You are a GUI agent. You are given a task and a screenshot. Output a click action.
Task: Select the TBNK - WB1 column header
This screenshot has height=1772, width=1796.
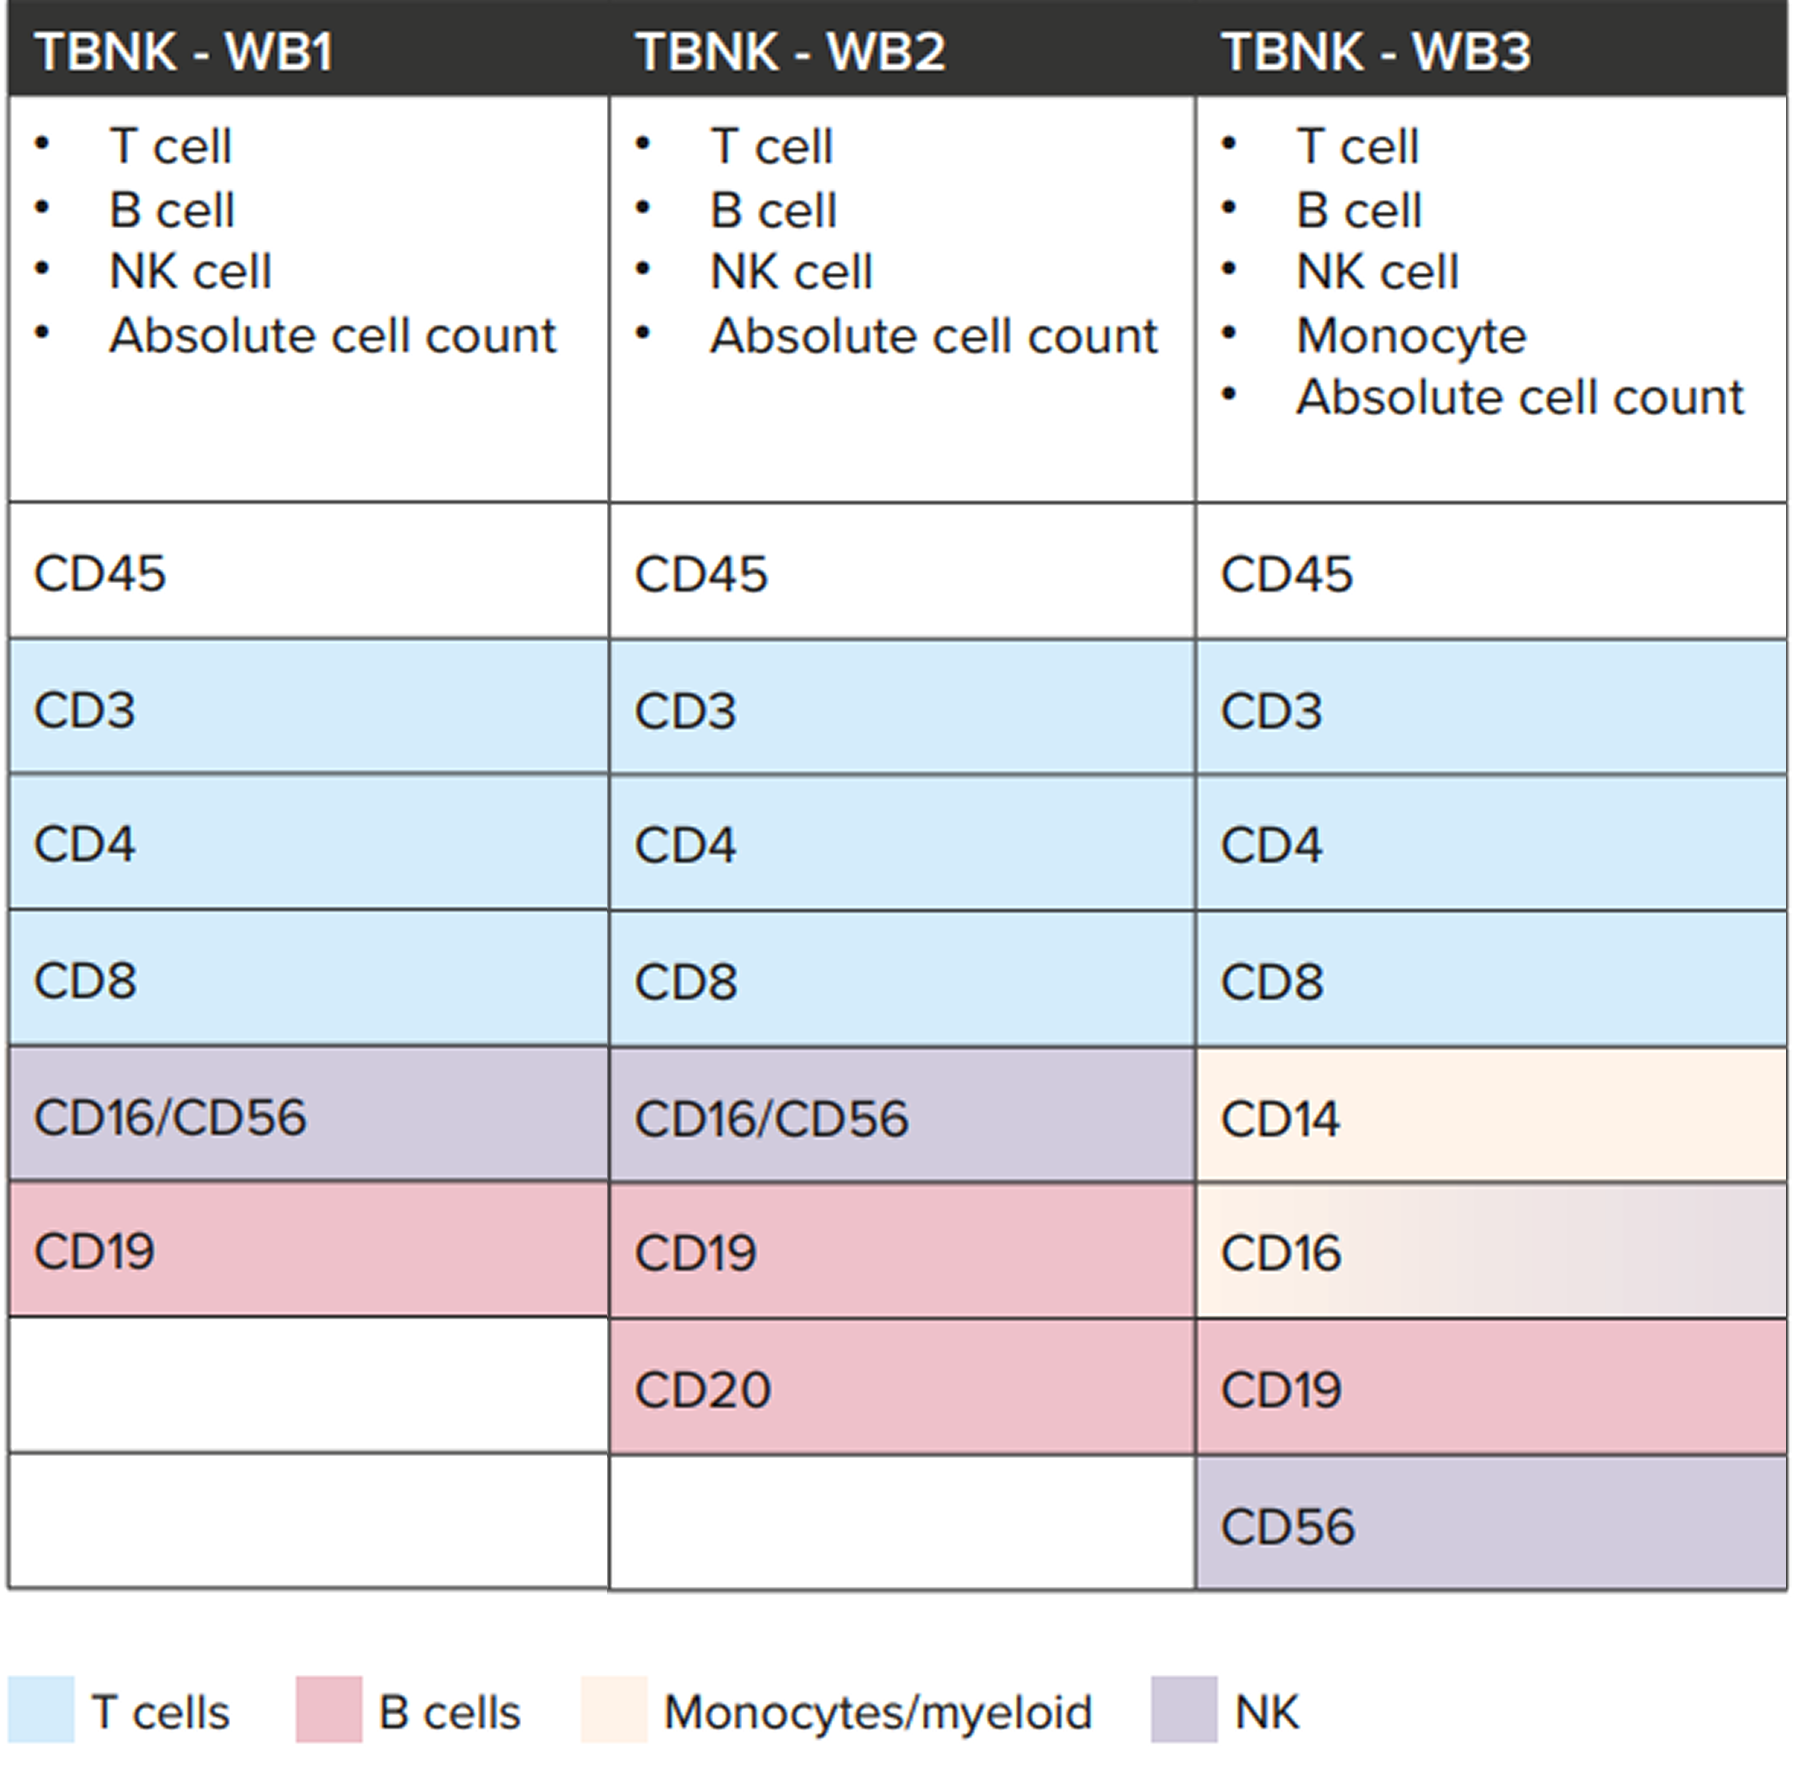309,50
